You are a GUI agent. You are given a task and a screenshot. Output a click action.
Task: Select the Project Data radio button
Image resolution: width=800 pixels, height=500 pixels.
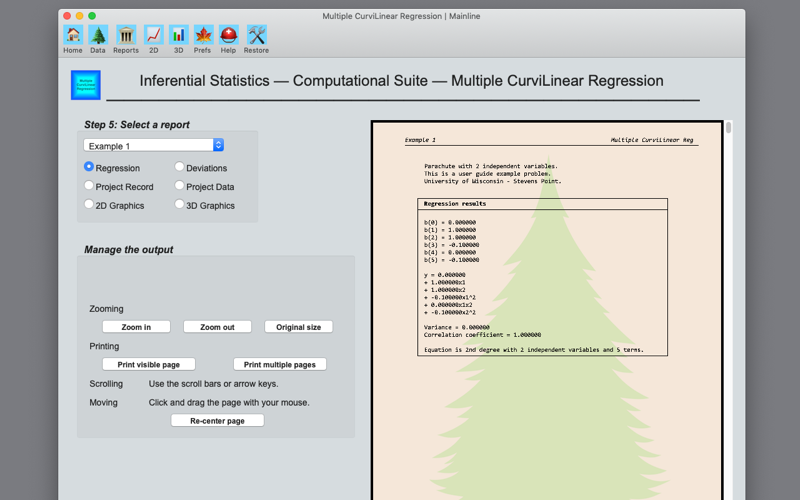click(179, 185)
